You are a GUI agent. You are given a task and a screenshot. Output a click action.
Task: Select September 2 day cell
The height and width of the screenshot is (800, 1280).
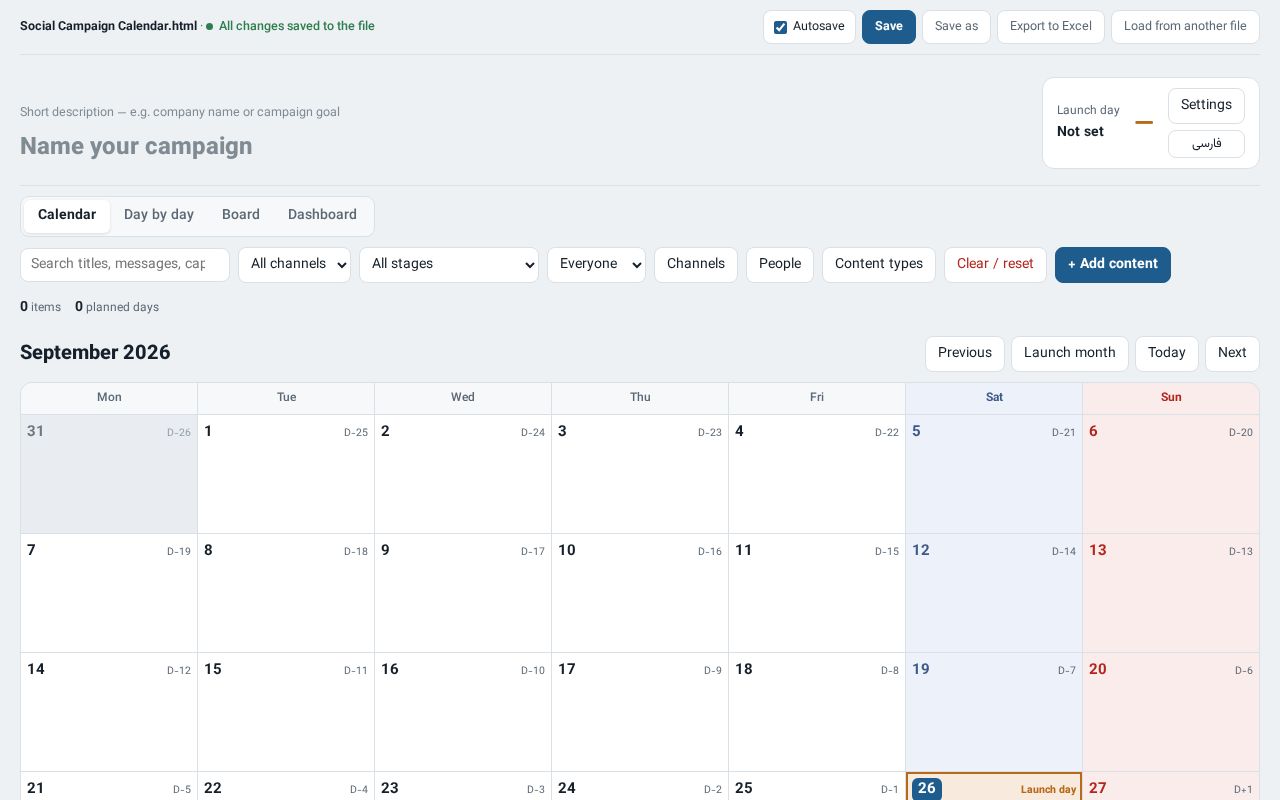(463, 474)
